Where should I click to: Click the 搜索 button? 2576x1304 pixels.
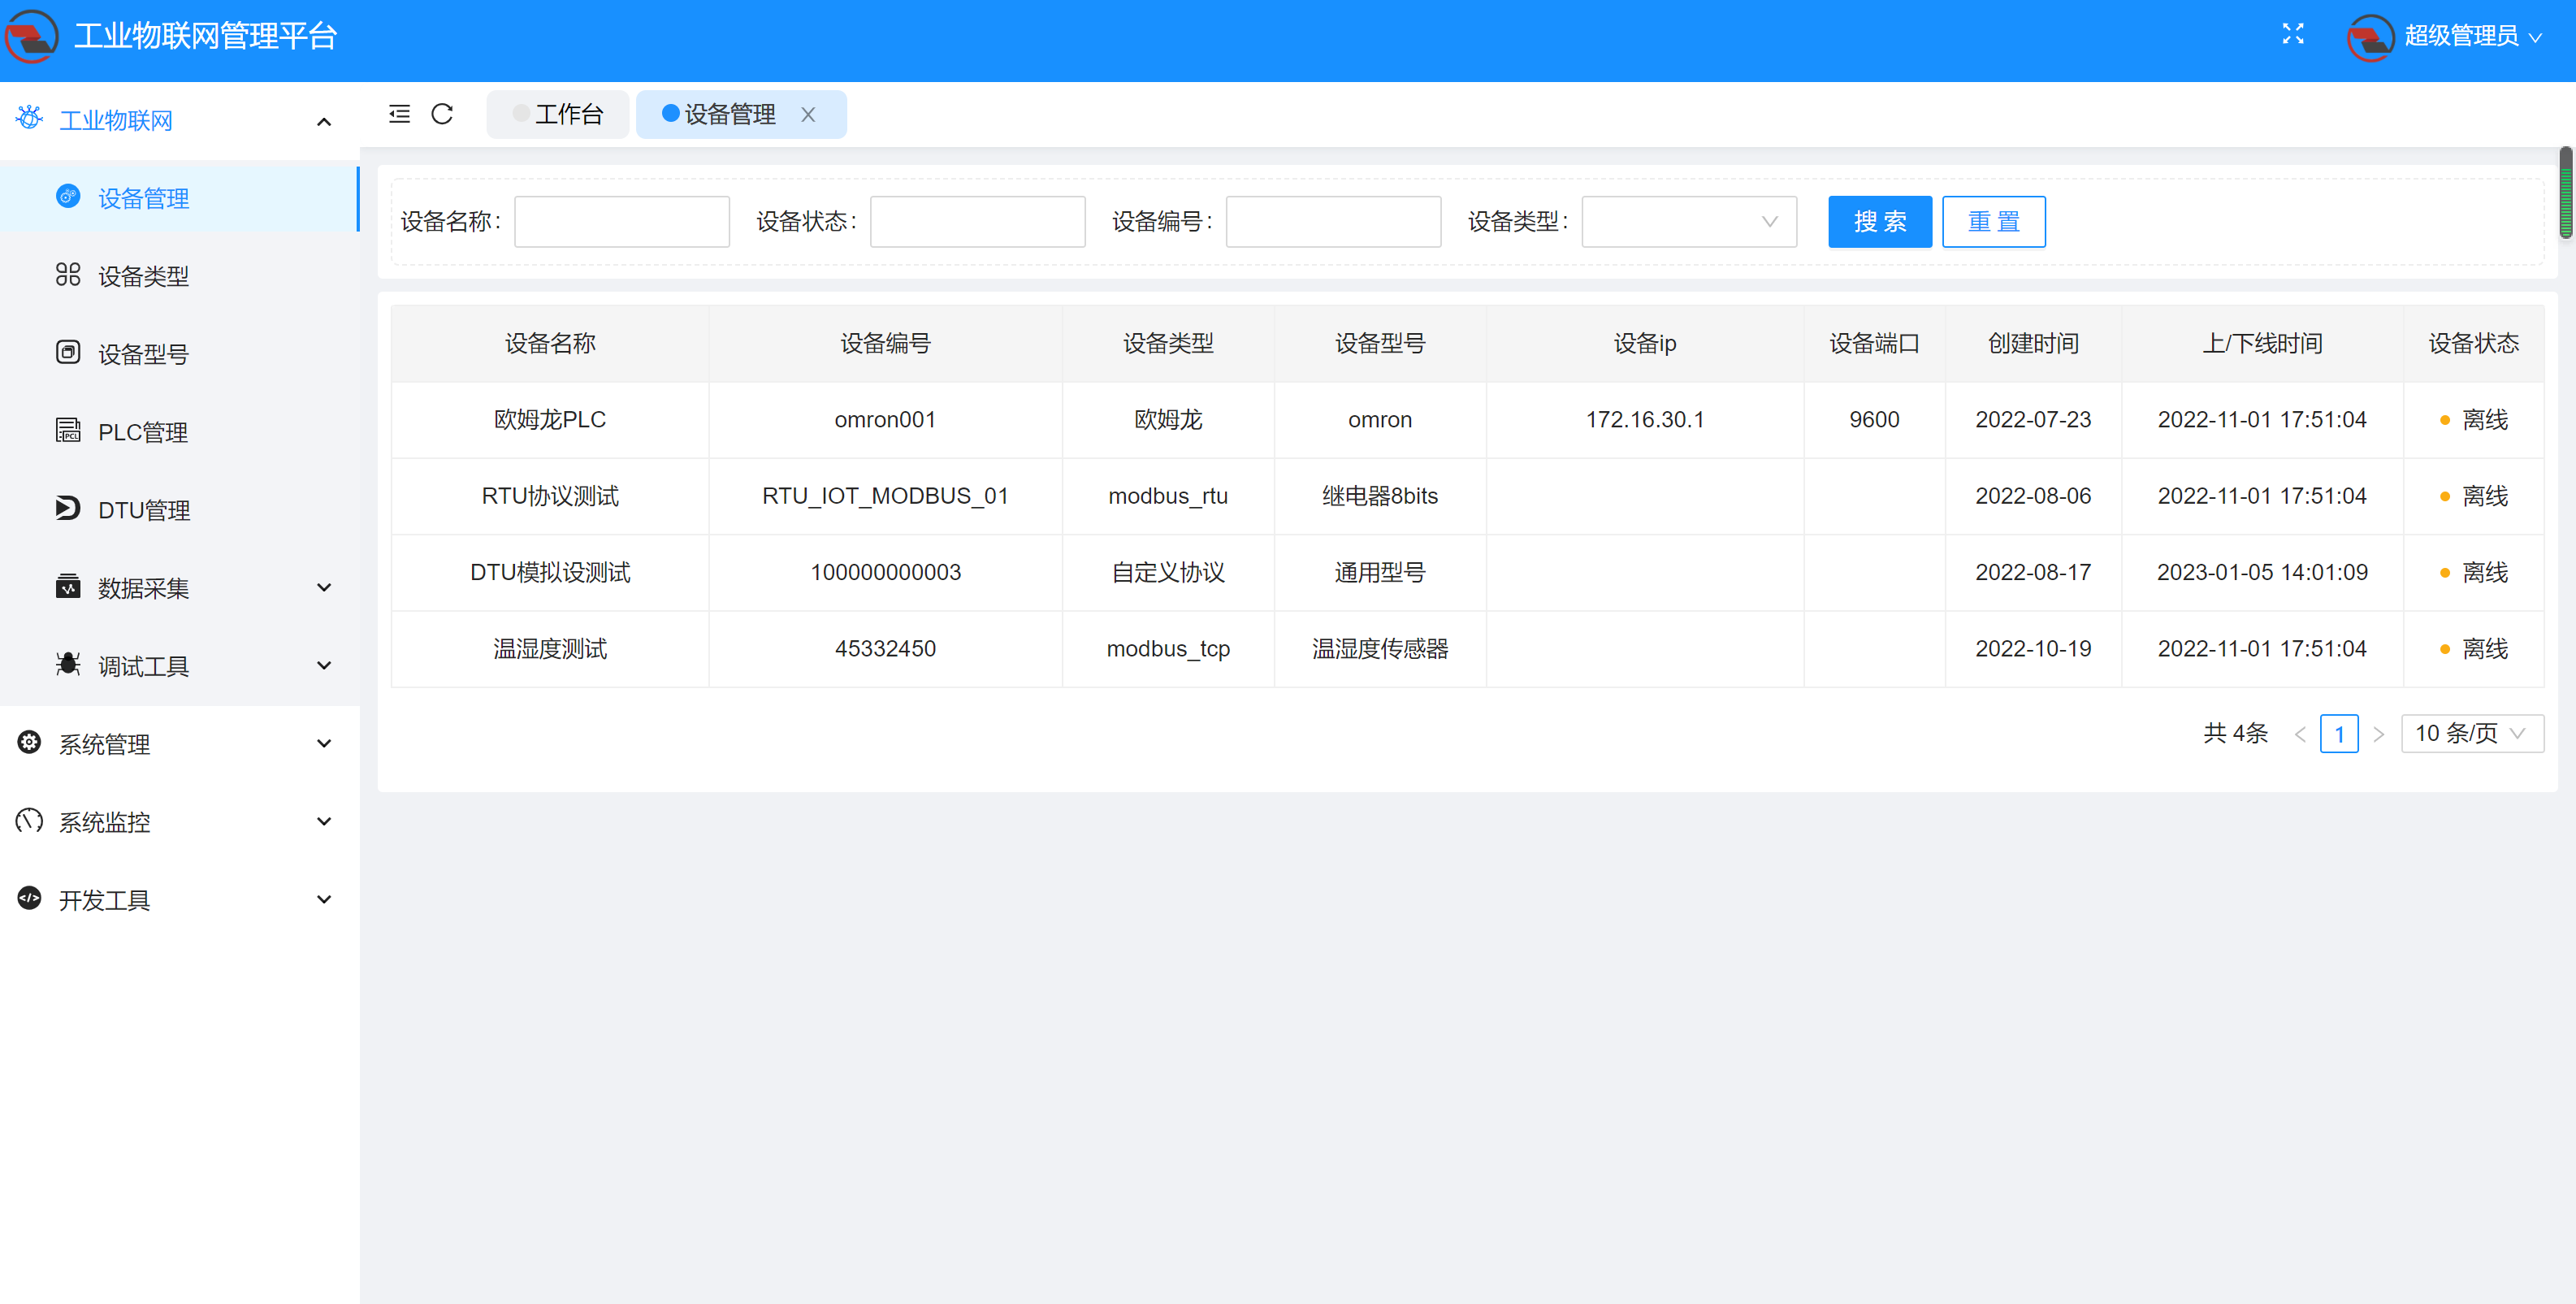coord(1880,221)
